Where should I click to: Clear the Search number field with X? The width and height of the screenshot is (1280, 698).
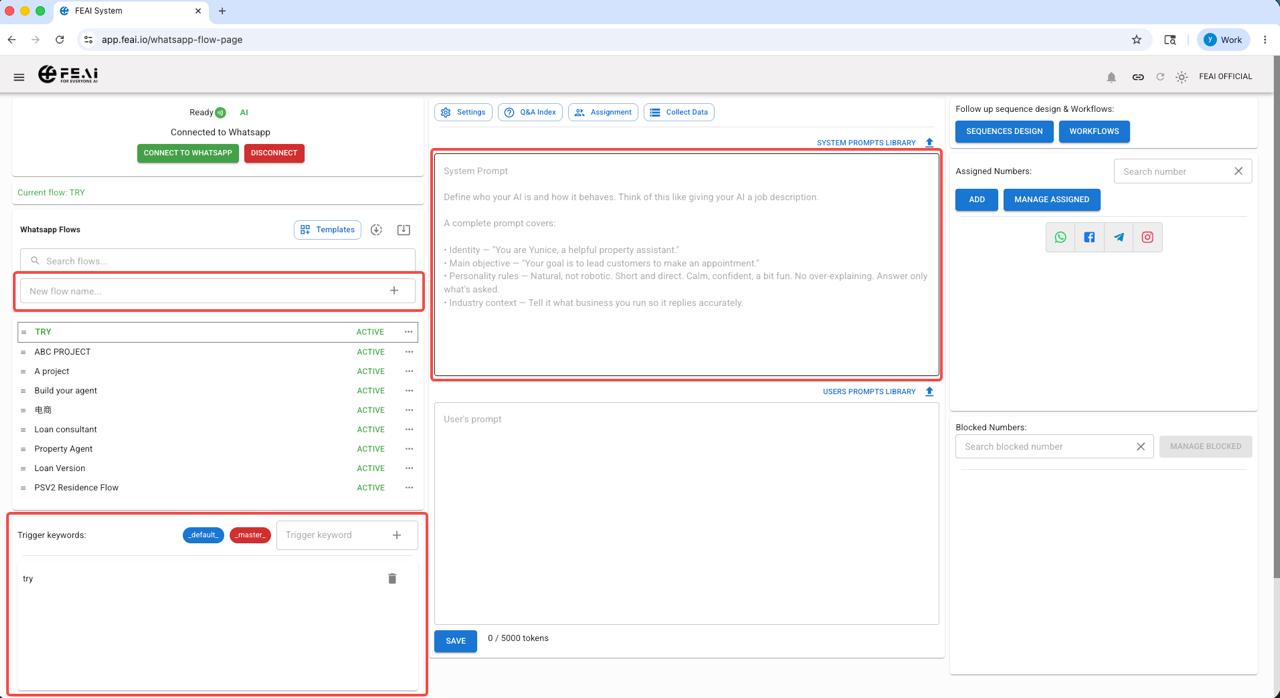click(1238, 171)
